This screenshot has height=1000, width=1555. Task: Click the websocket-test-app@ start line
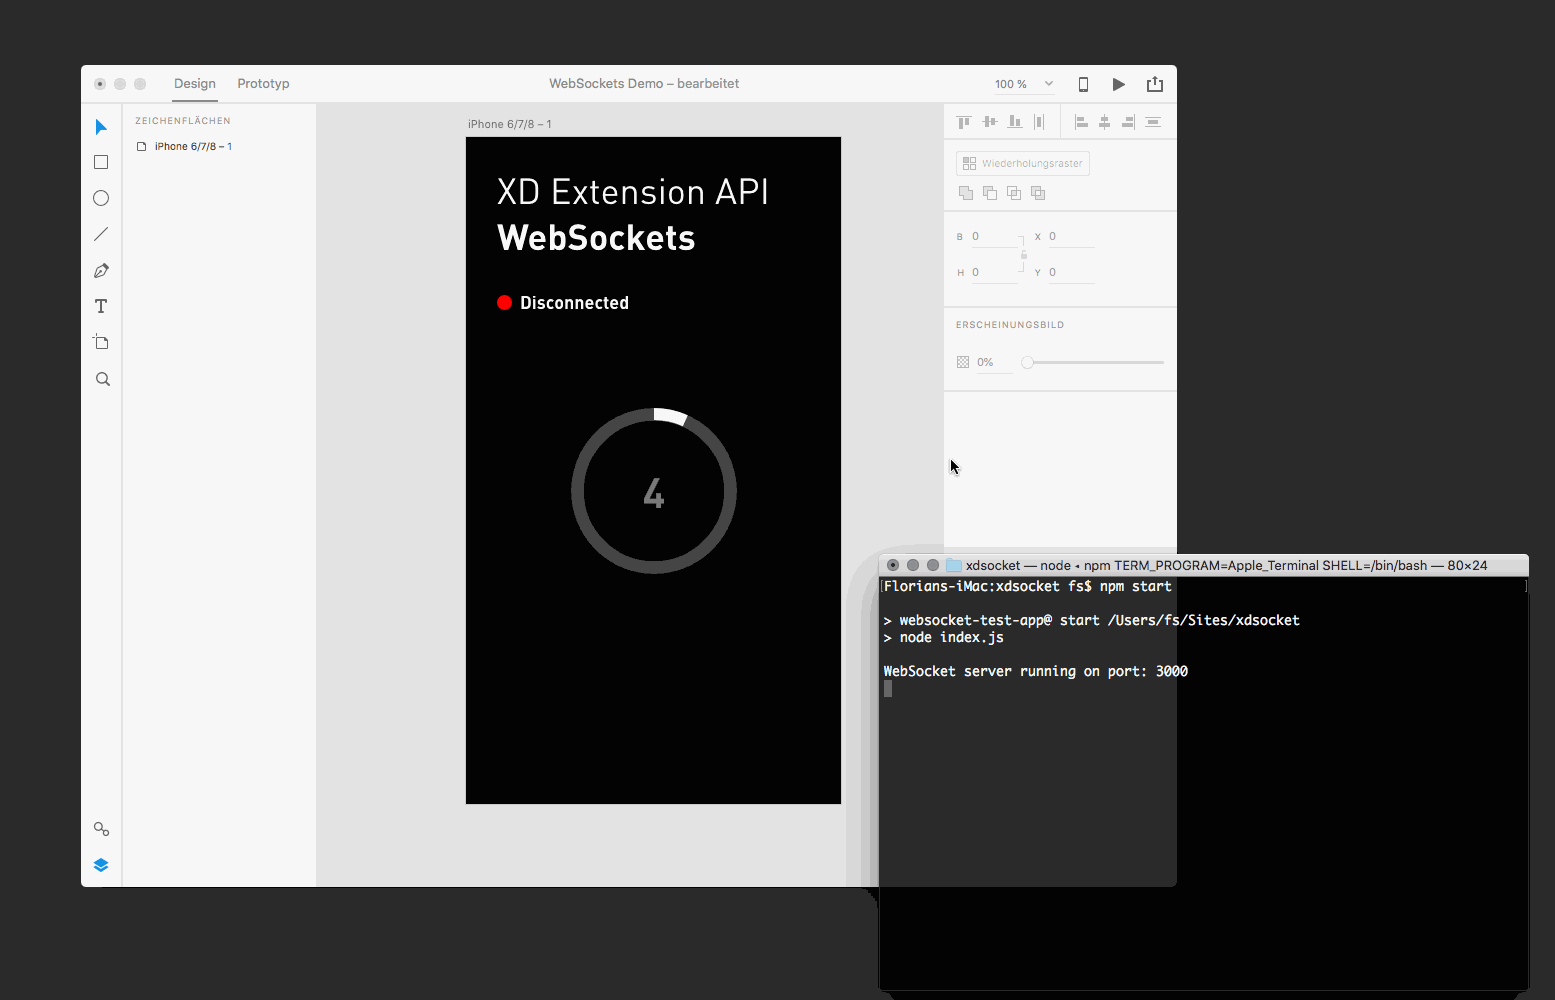pos(1092,621)
